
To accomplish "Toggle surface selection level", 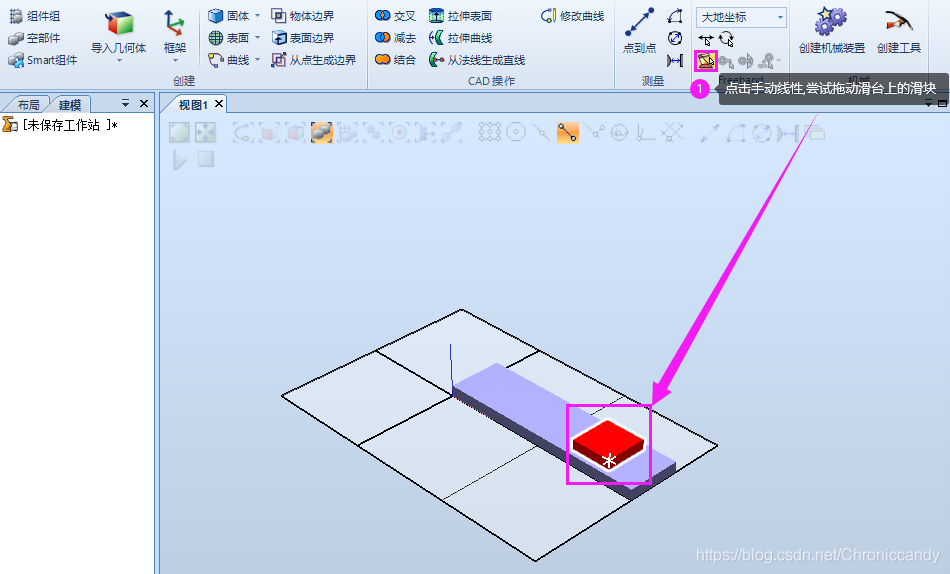I will pyautogui.click(x=269, y=133).
